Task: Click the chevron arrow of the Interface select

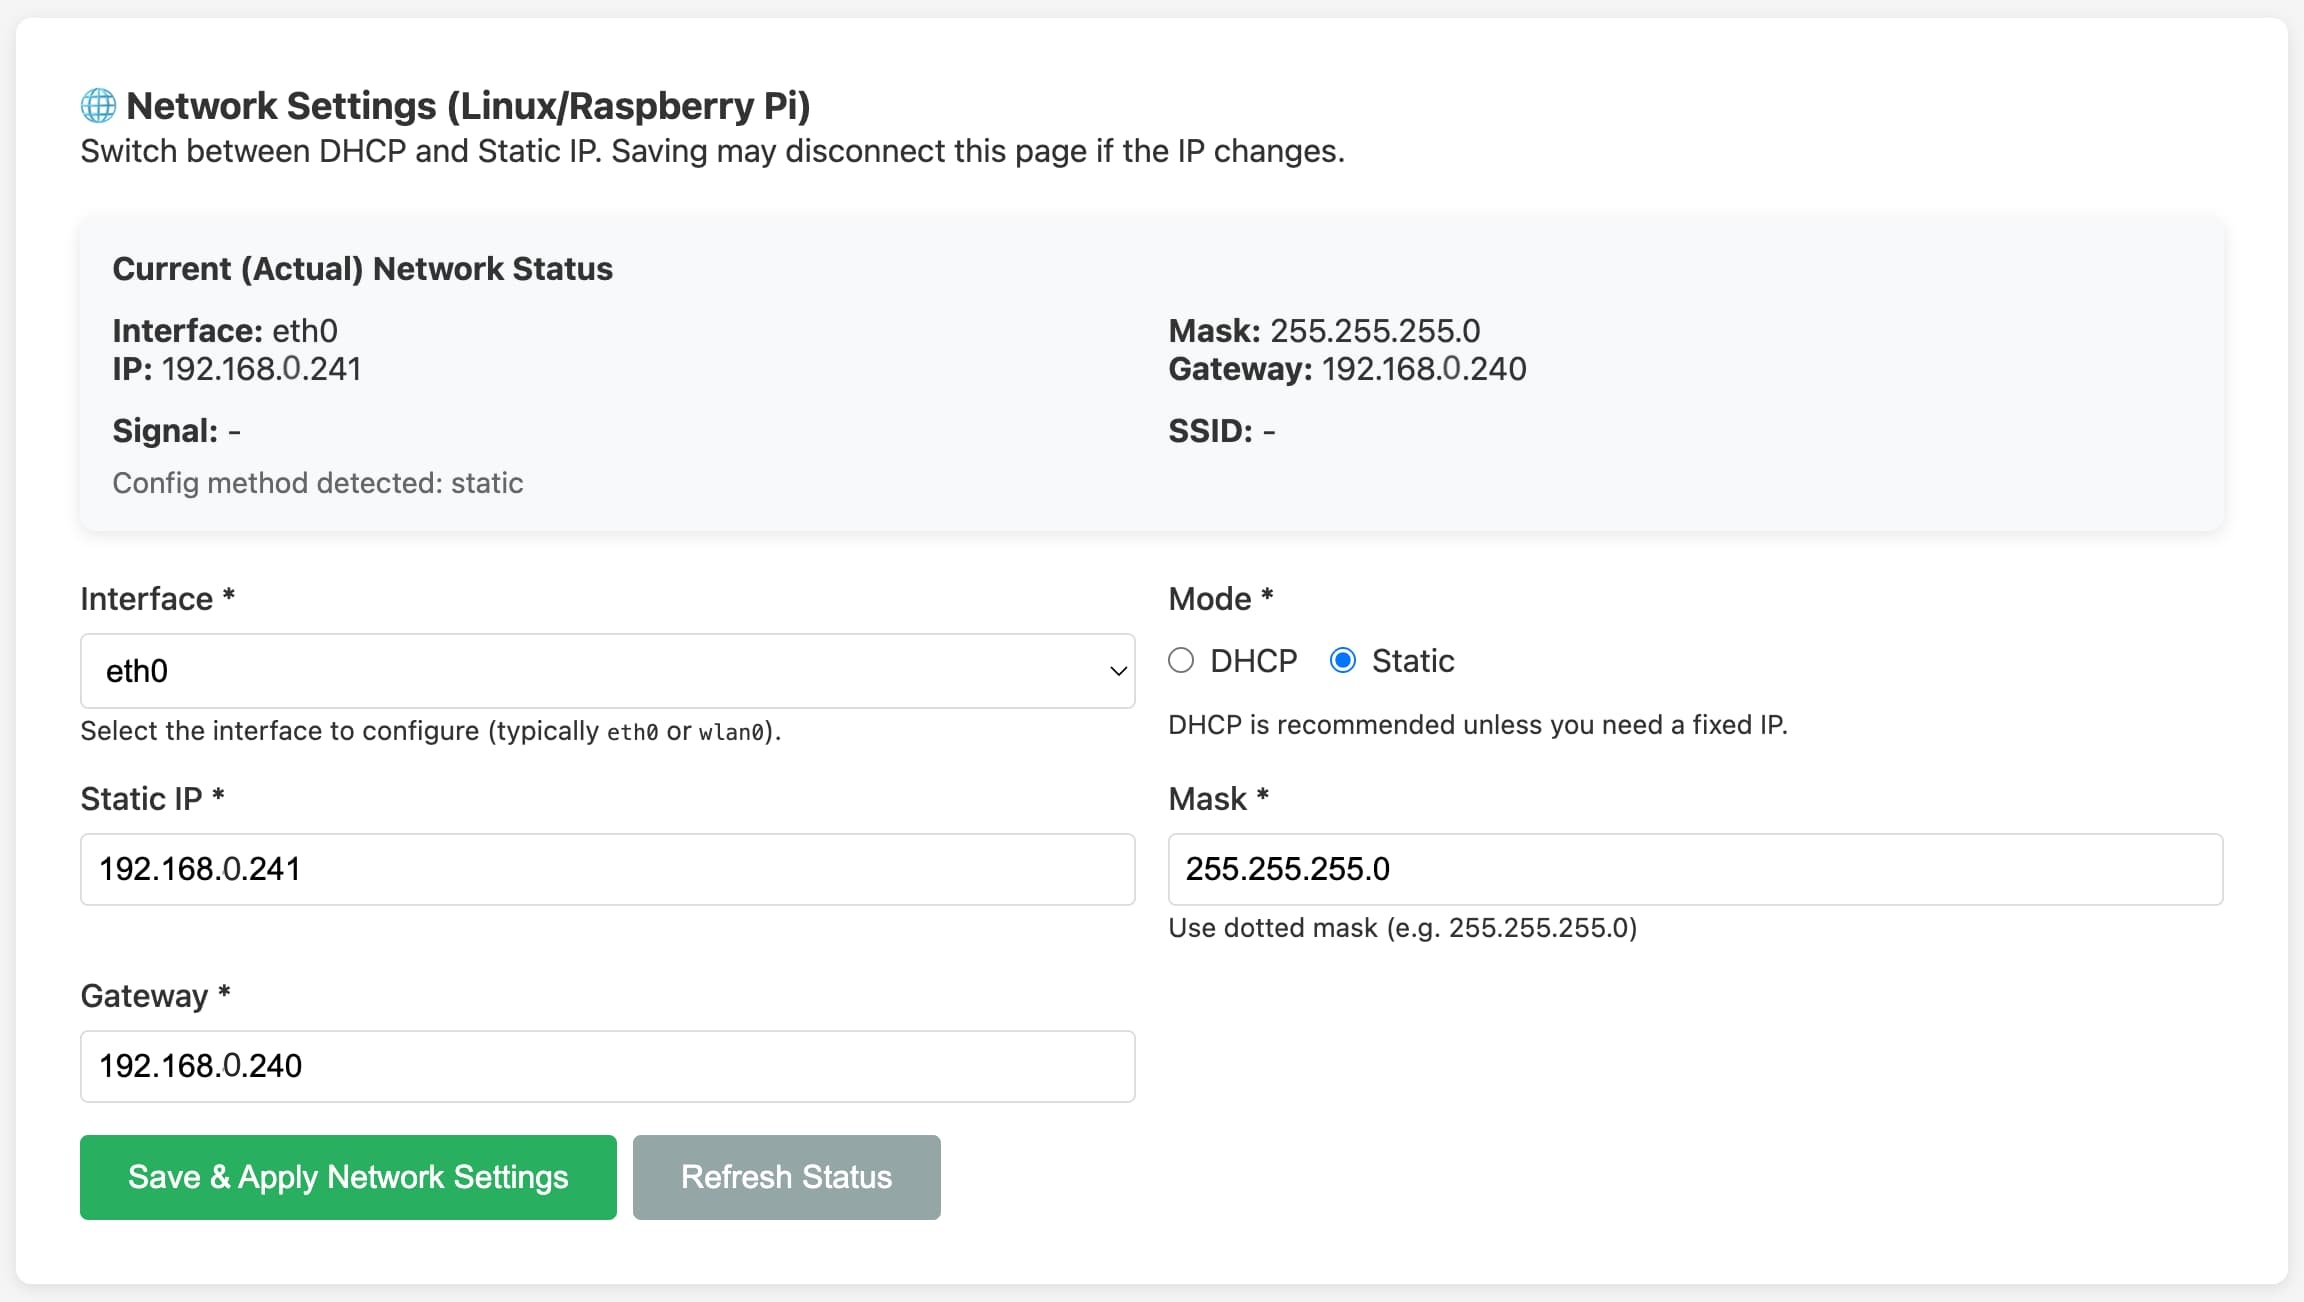Action: coord(1118,671)
